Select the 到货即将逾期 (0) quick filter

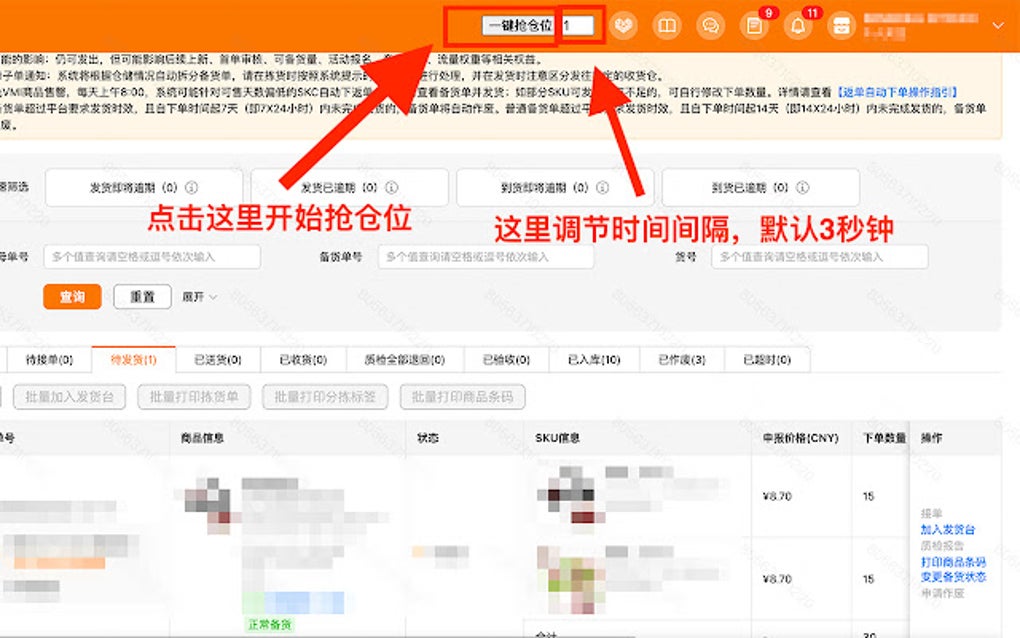[x=555, y=187]
